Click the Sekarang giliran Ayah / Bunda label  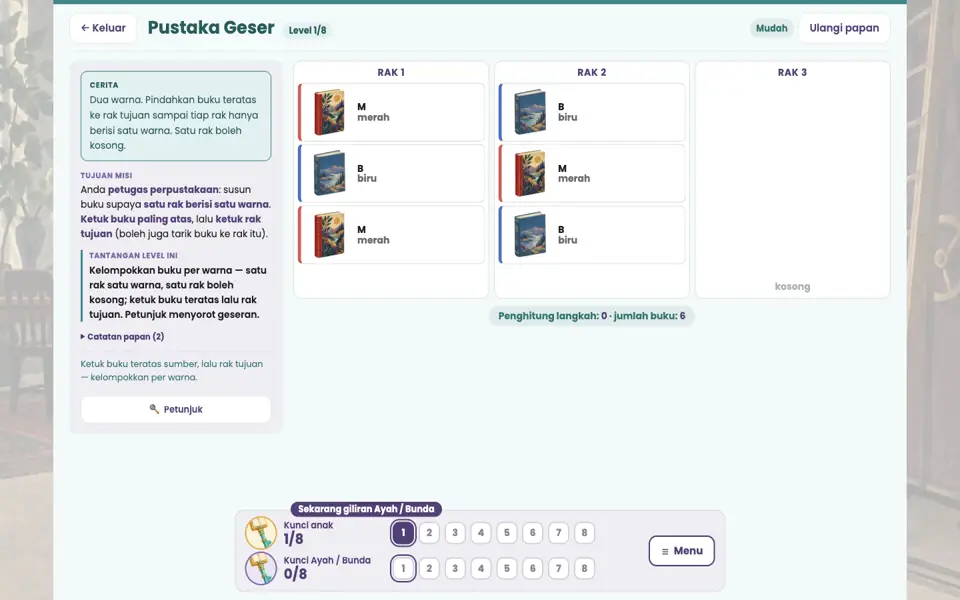point(366,509)
